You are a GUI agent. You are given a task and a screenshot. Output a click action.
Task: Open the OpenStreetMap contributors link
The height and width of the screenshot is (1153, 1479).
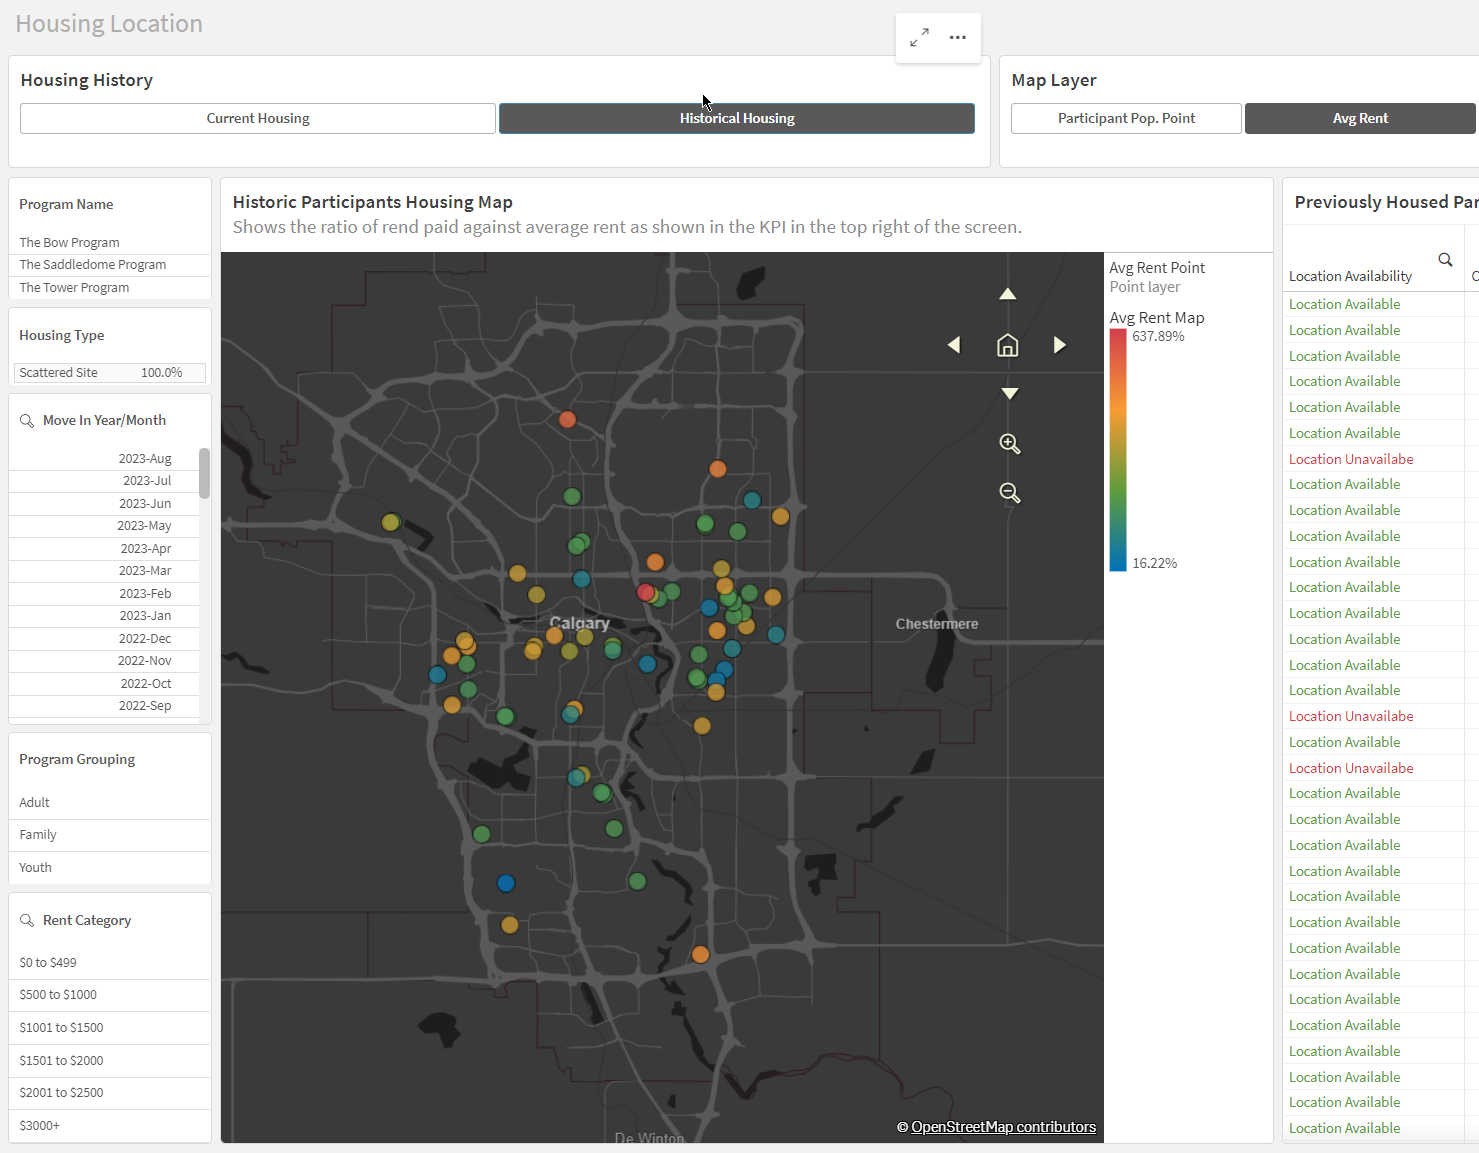[1003, 1127]
